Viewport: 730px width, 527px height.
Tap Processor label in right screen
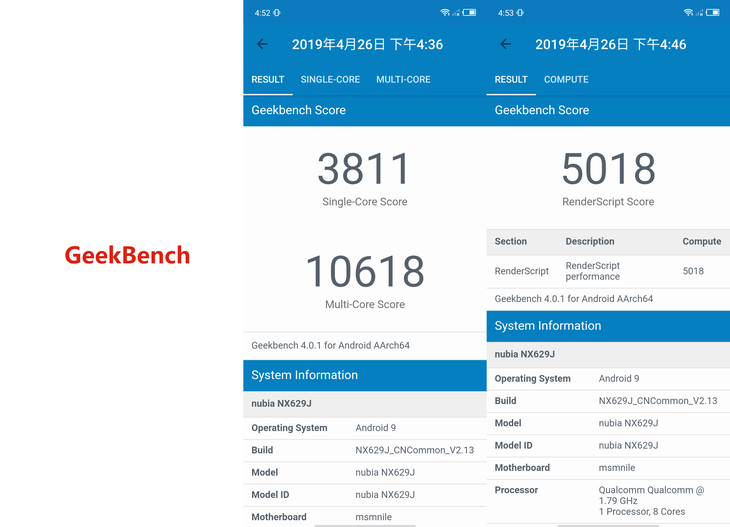[516, 490]
